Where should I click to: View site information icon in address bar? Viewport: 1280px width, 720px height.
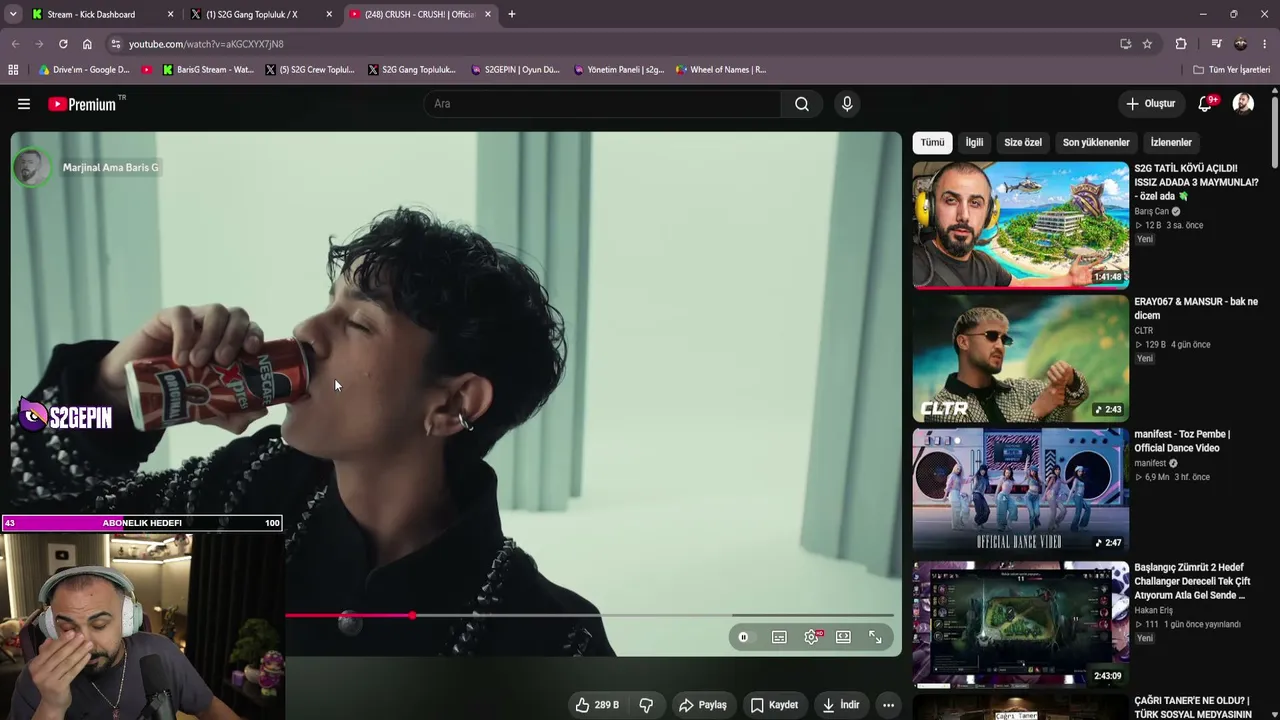coord(116,44)
